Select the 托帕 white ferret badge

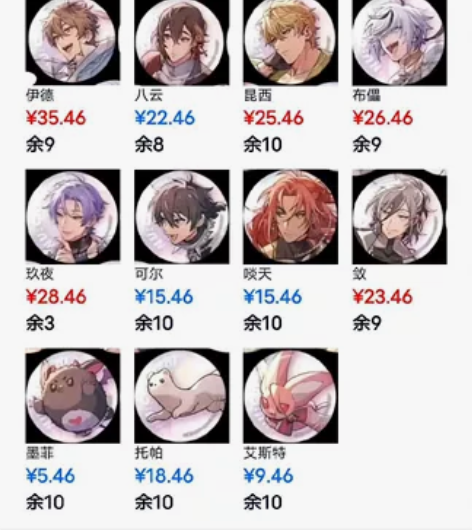[182, 396]
